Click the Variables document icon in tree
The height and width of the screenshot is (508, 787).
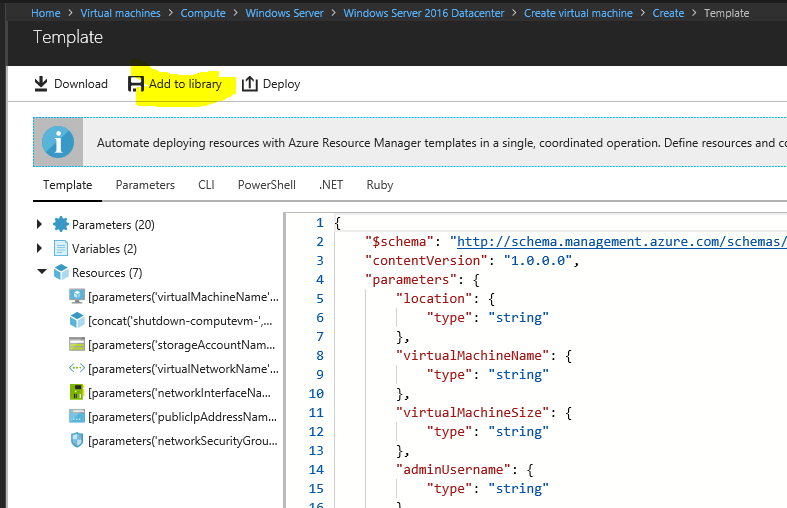tap(61, 248)
